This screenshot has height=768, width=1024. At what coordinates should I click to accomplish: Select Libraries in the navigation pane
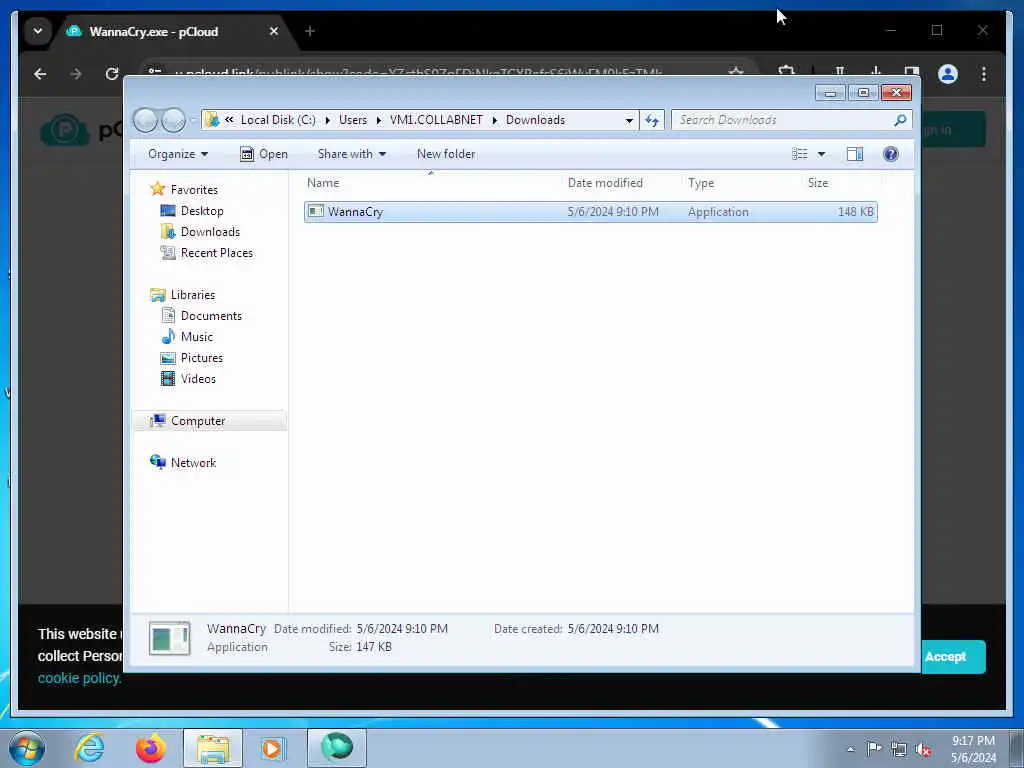pos(193,295)
